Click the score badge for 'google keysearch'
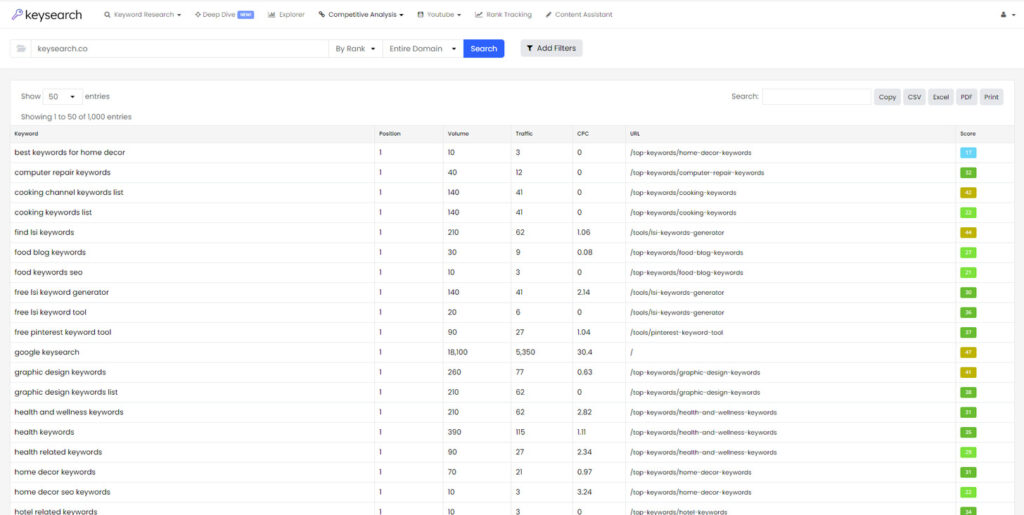 point(968,352)
